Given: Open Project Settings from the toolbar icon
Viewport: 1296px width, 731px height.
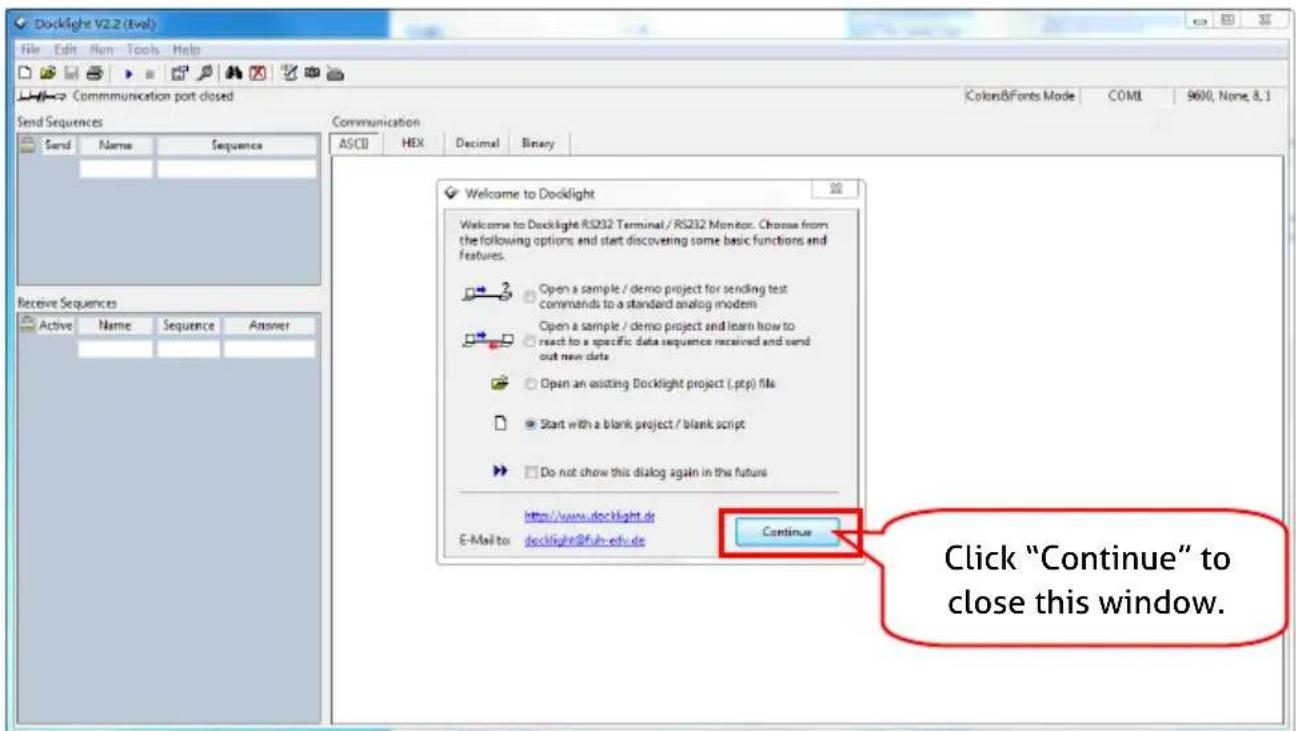Looking at the screenshot, I should [179, 73].
